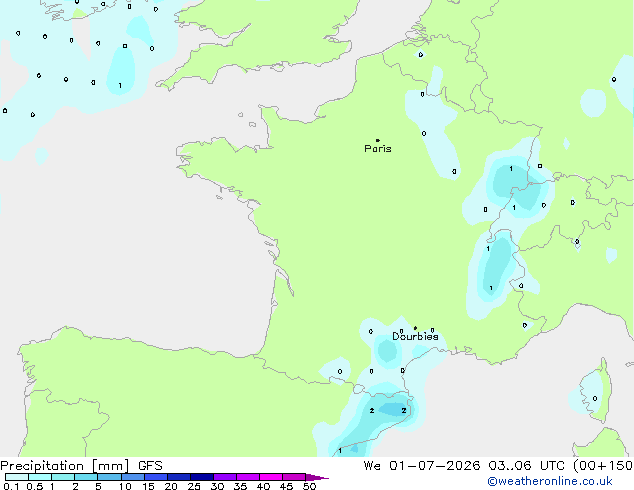Image resolution: width=634 pixels, height=490 pixels.
Task: Click the legend value 15
Action: pos(148,486)
